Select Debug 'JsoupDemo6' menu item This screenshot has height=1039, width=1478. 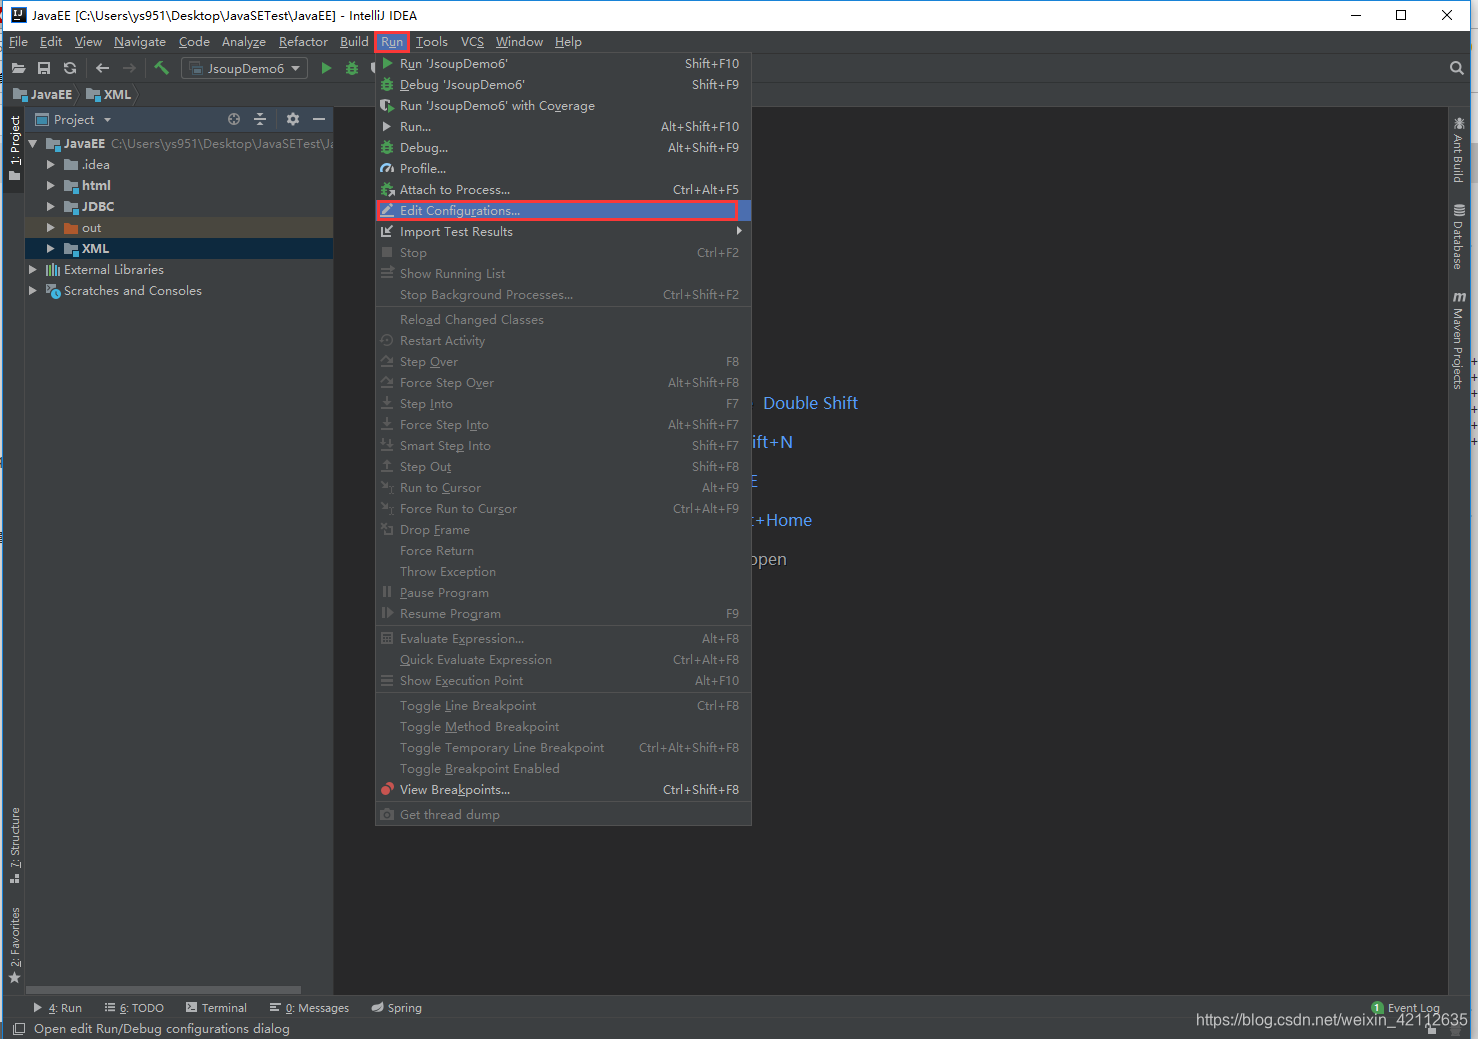[x=563, y=85]
